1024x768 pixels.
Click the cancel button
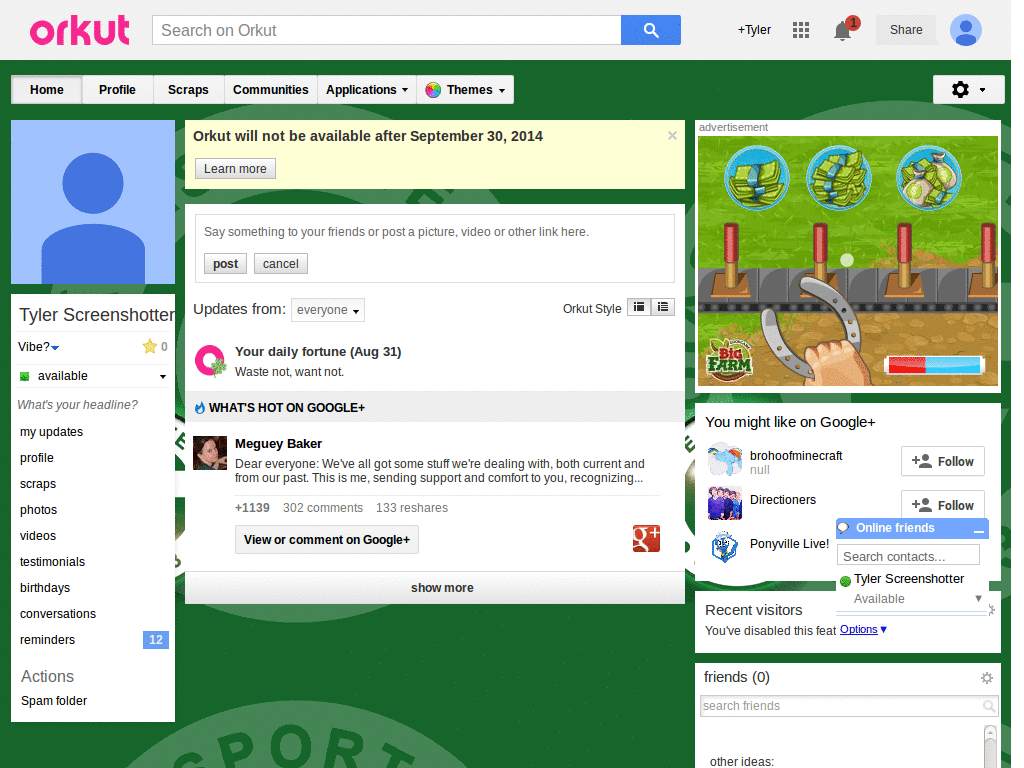pos(281,264)
